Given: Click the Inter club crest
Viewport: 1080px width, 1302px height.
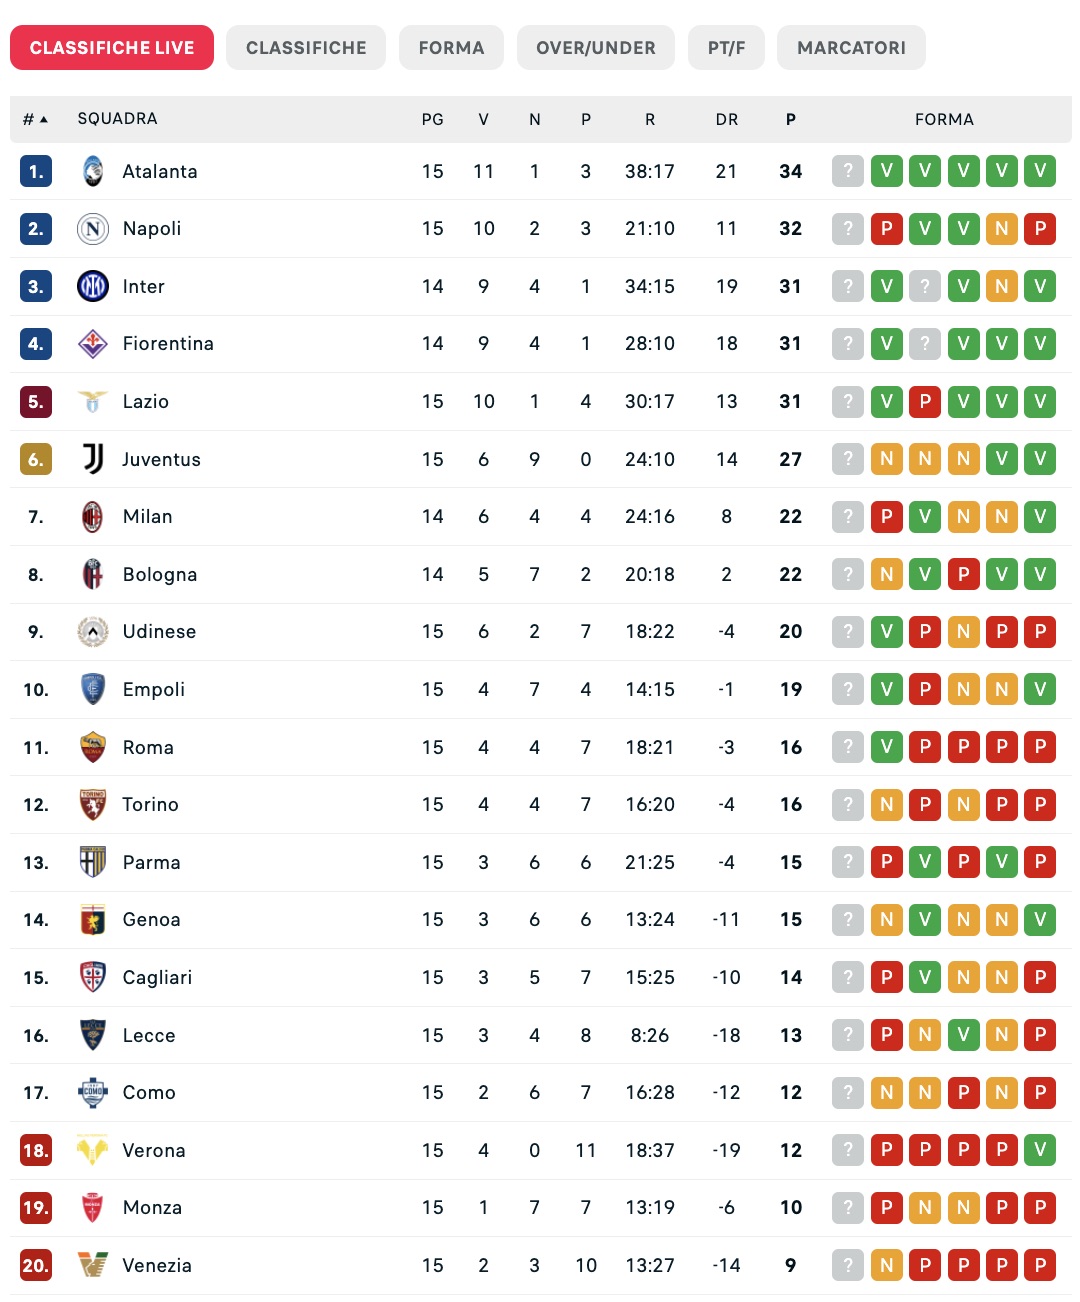Looking at the screenshot, I should click(x=93, y=287).
